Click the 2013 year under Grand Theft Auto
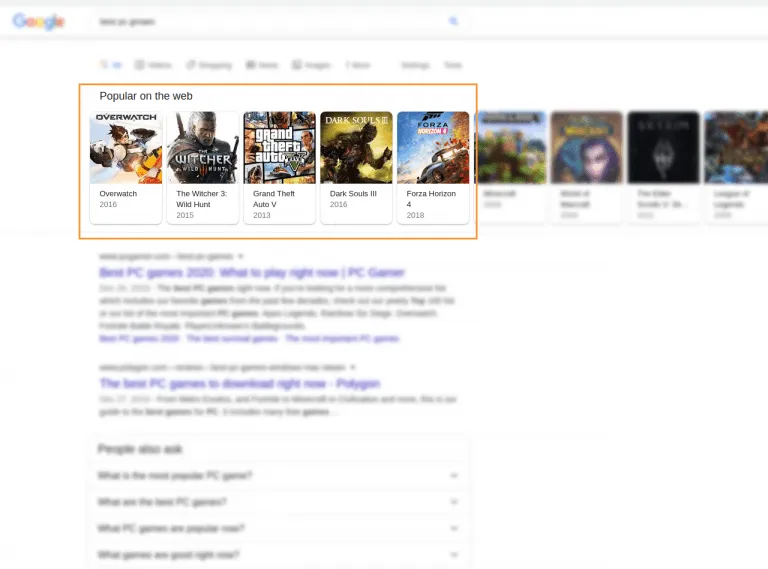This screenshot has height=569, width=768. point(262,215)
